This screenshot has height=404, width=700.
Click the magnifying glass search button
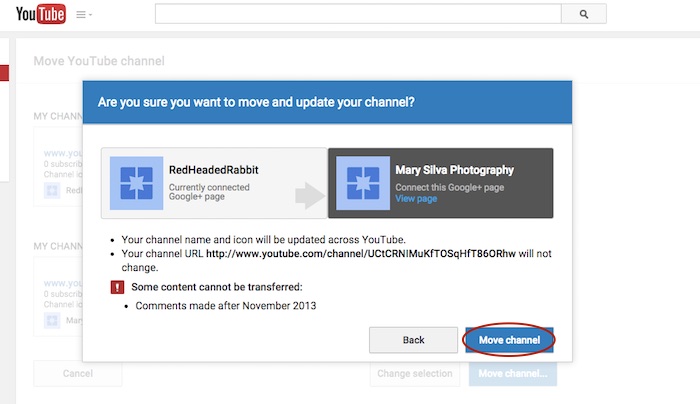coord(583,15)
